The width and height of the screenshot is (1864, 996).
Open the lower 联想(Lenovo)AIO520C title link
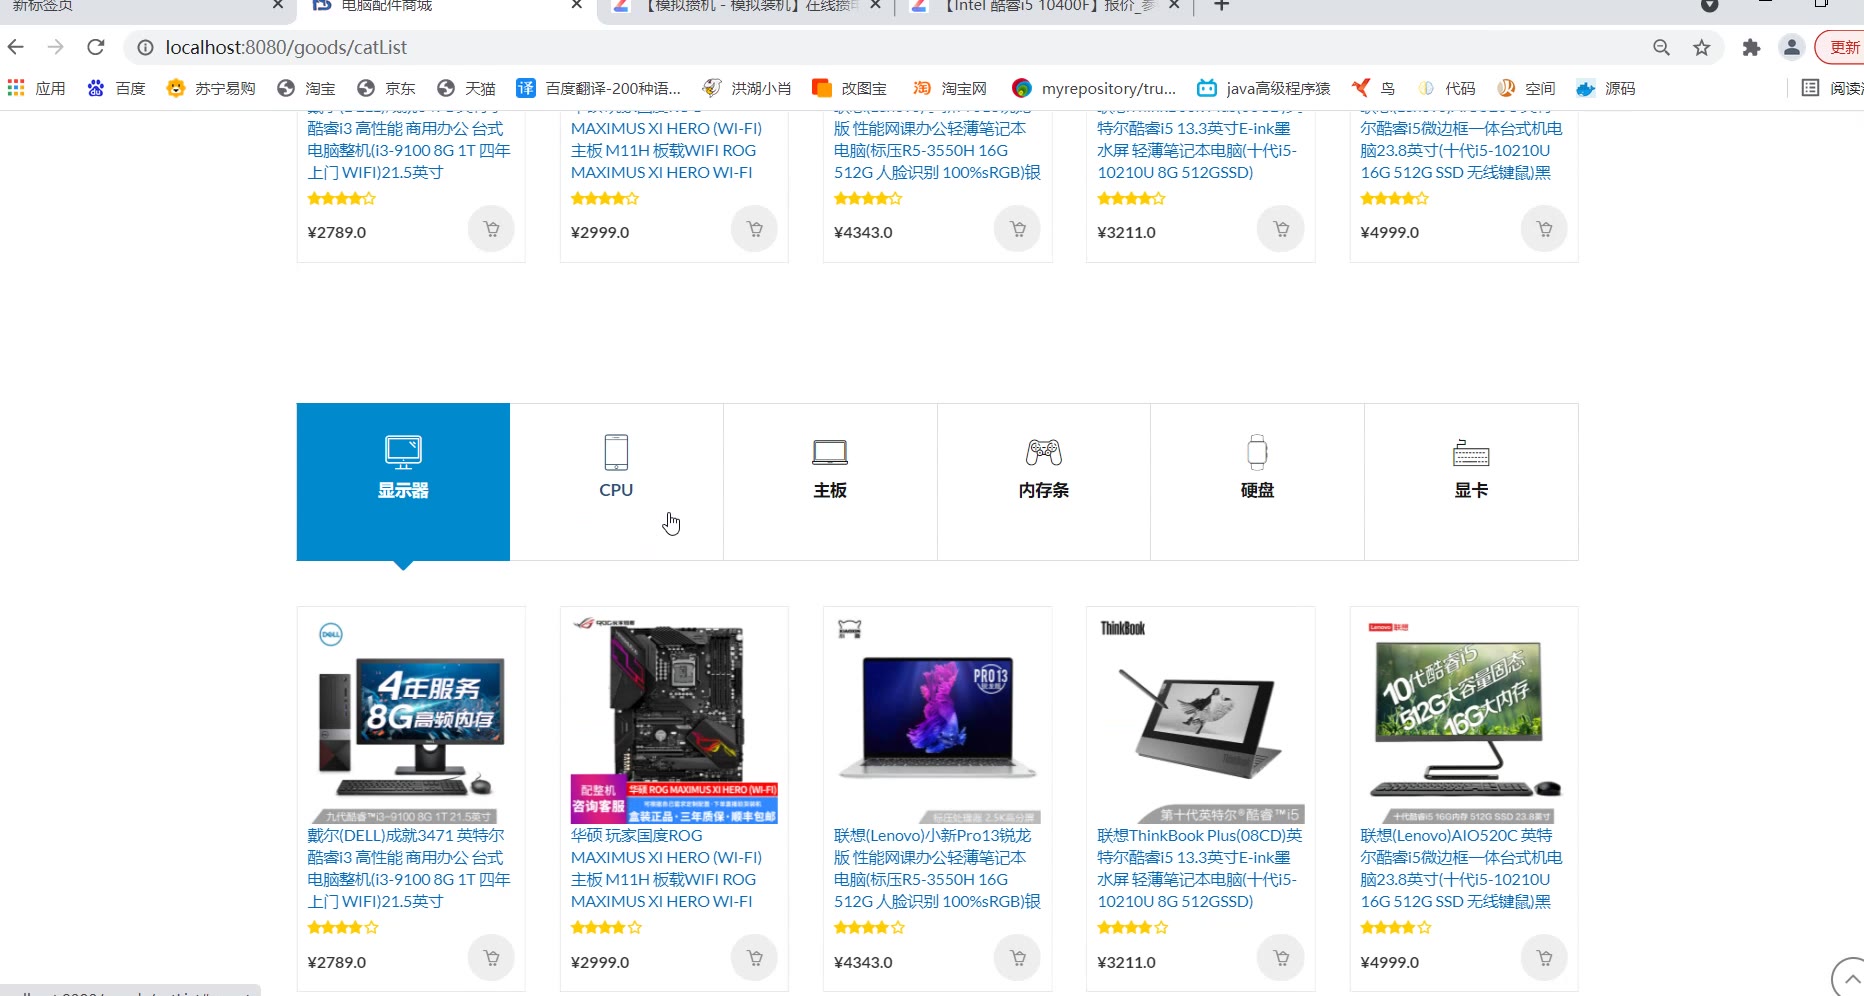[1462, 868]
